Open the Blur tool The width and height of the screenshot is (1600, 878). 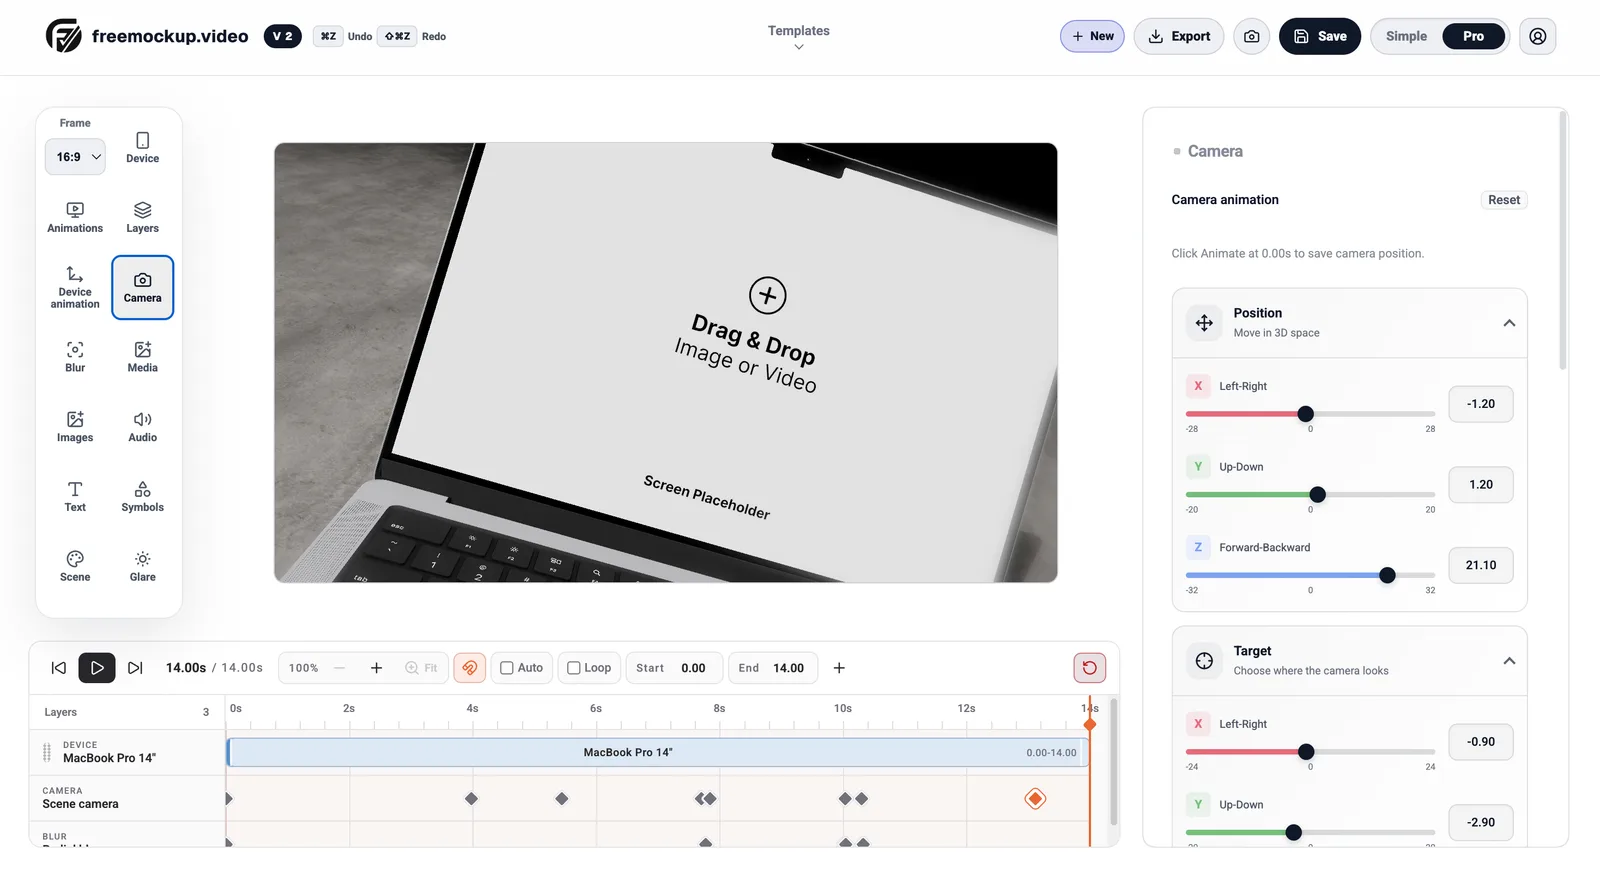(75, 357)
